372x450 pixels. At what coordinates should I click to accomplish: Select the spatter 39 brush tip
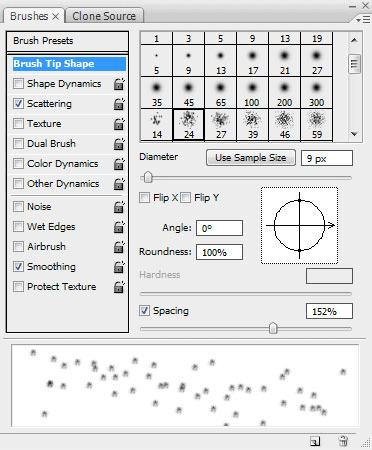[252, 125]
